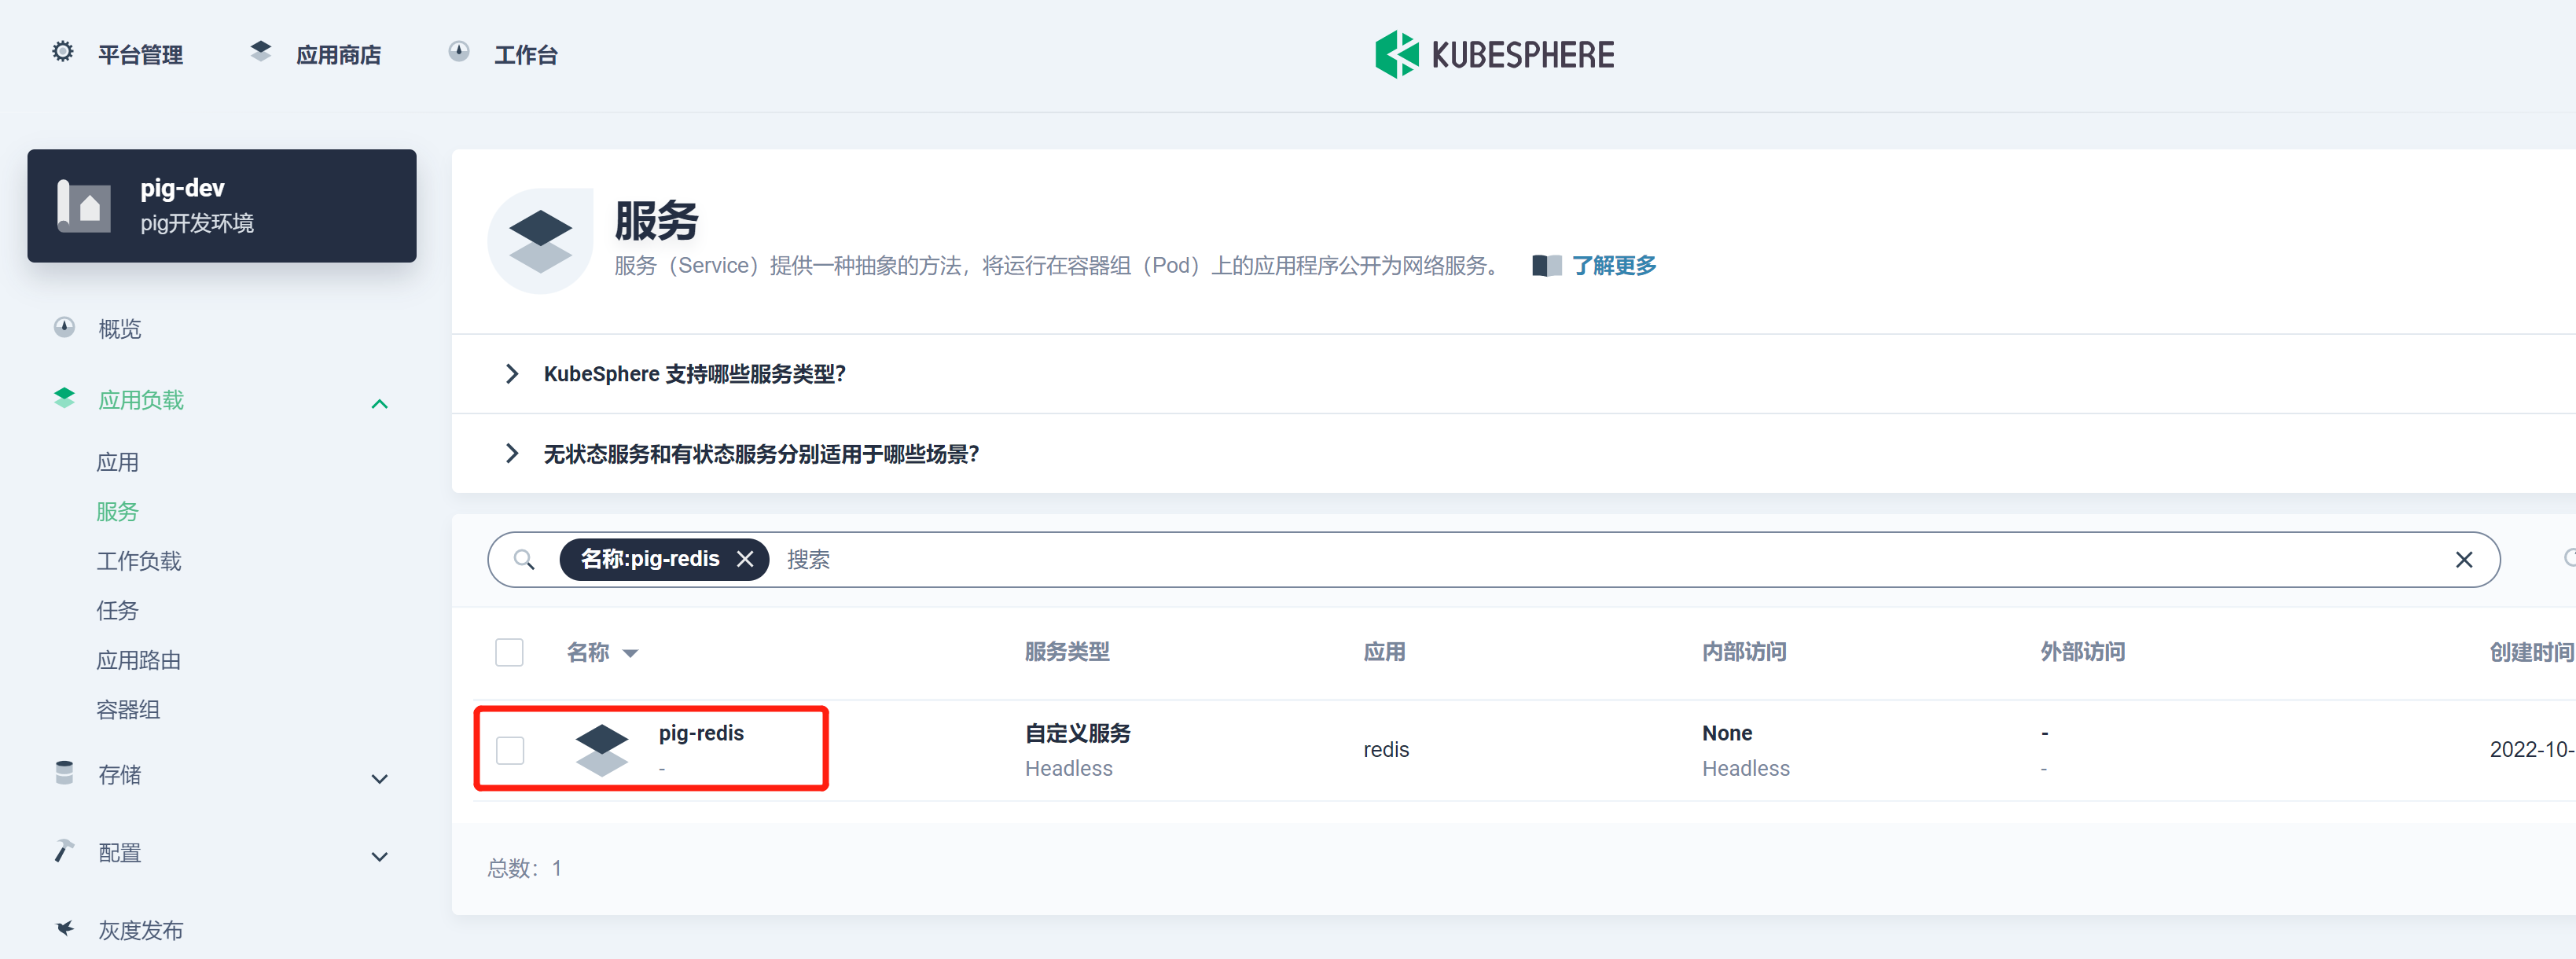Screen dimensions: 2576x959
Task: Clear the search bar with X
Action: pyautogui.click(x=2463, y=560)
